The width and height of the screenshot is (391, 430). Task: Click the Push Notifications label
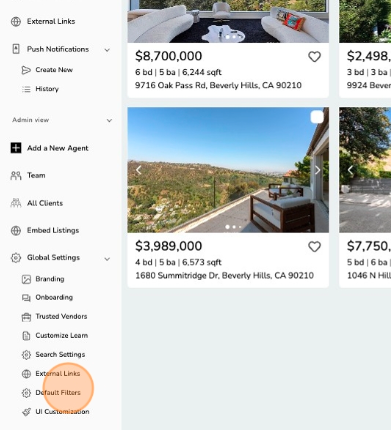(58, 49)
